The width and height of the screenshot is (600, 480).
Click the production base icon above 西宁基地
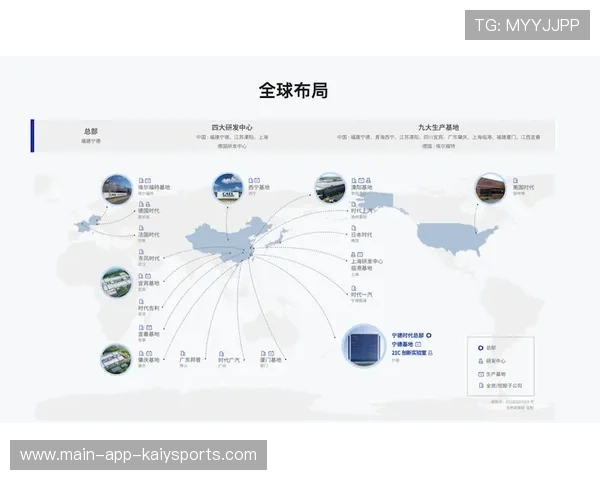[257, 181]
